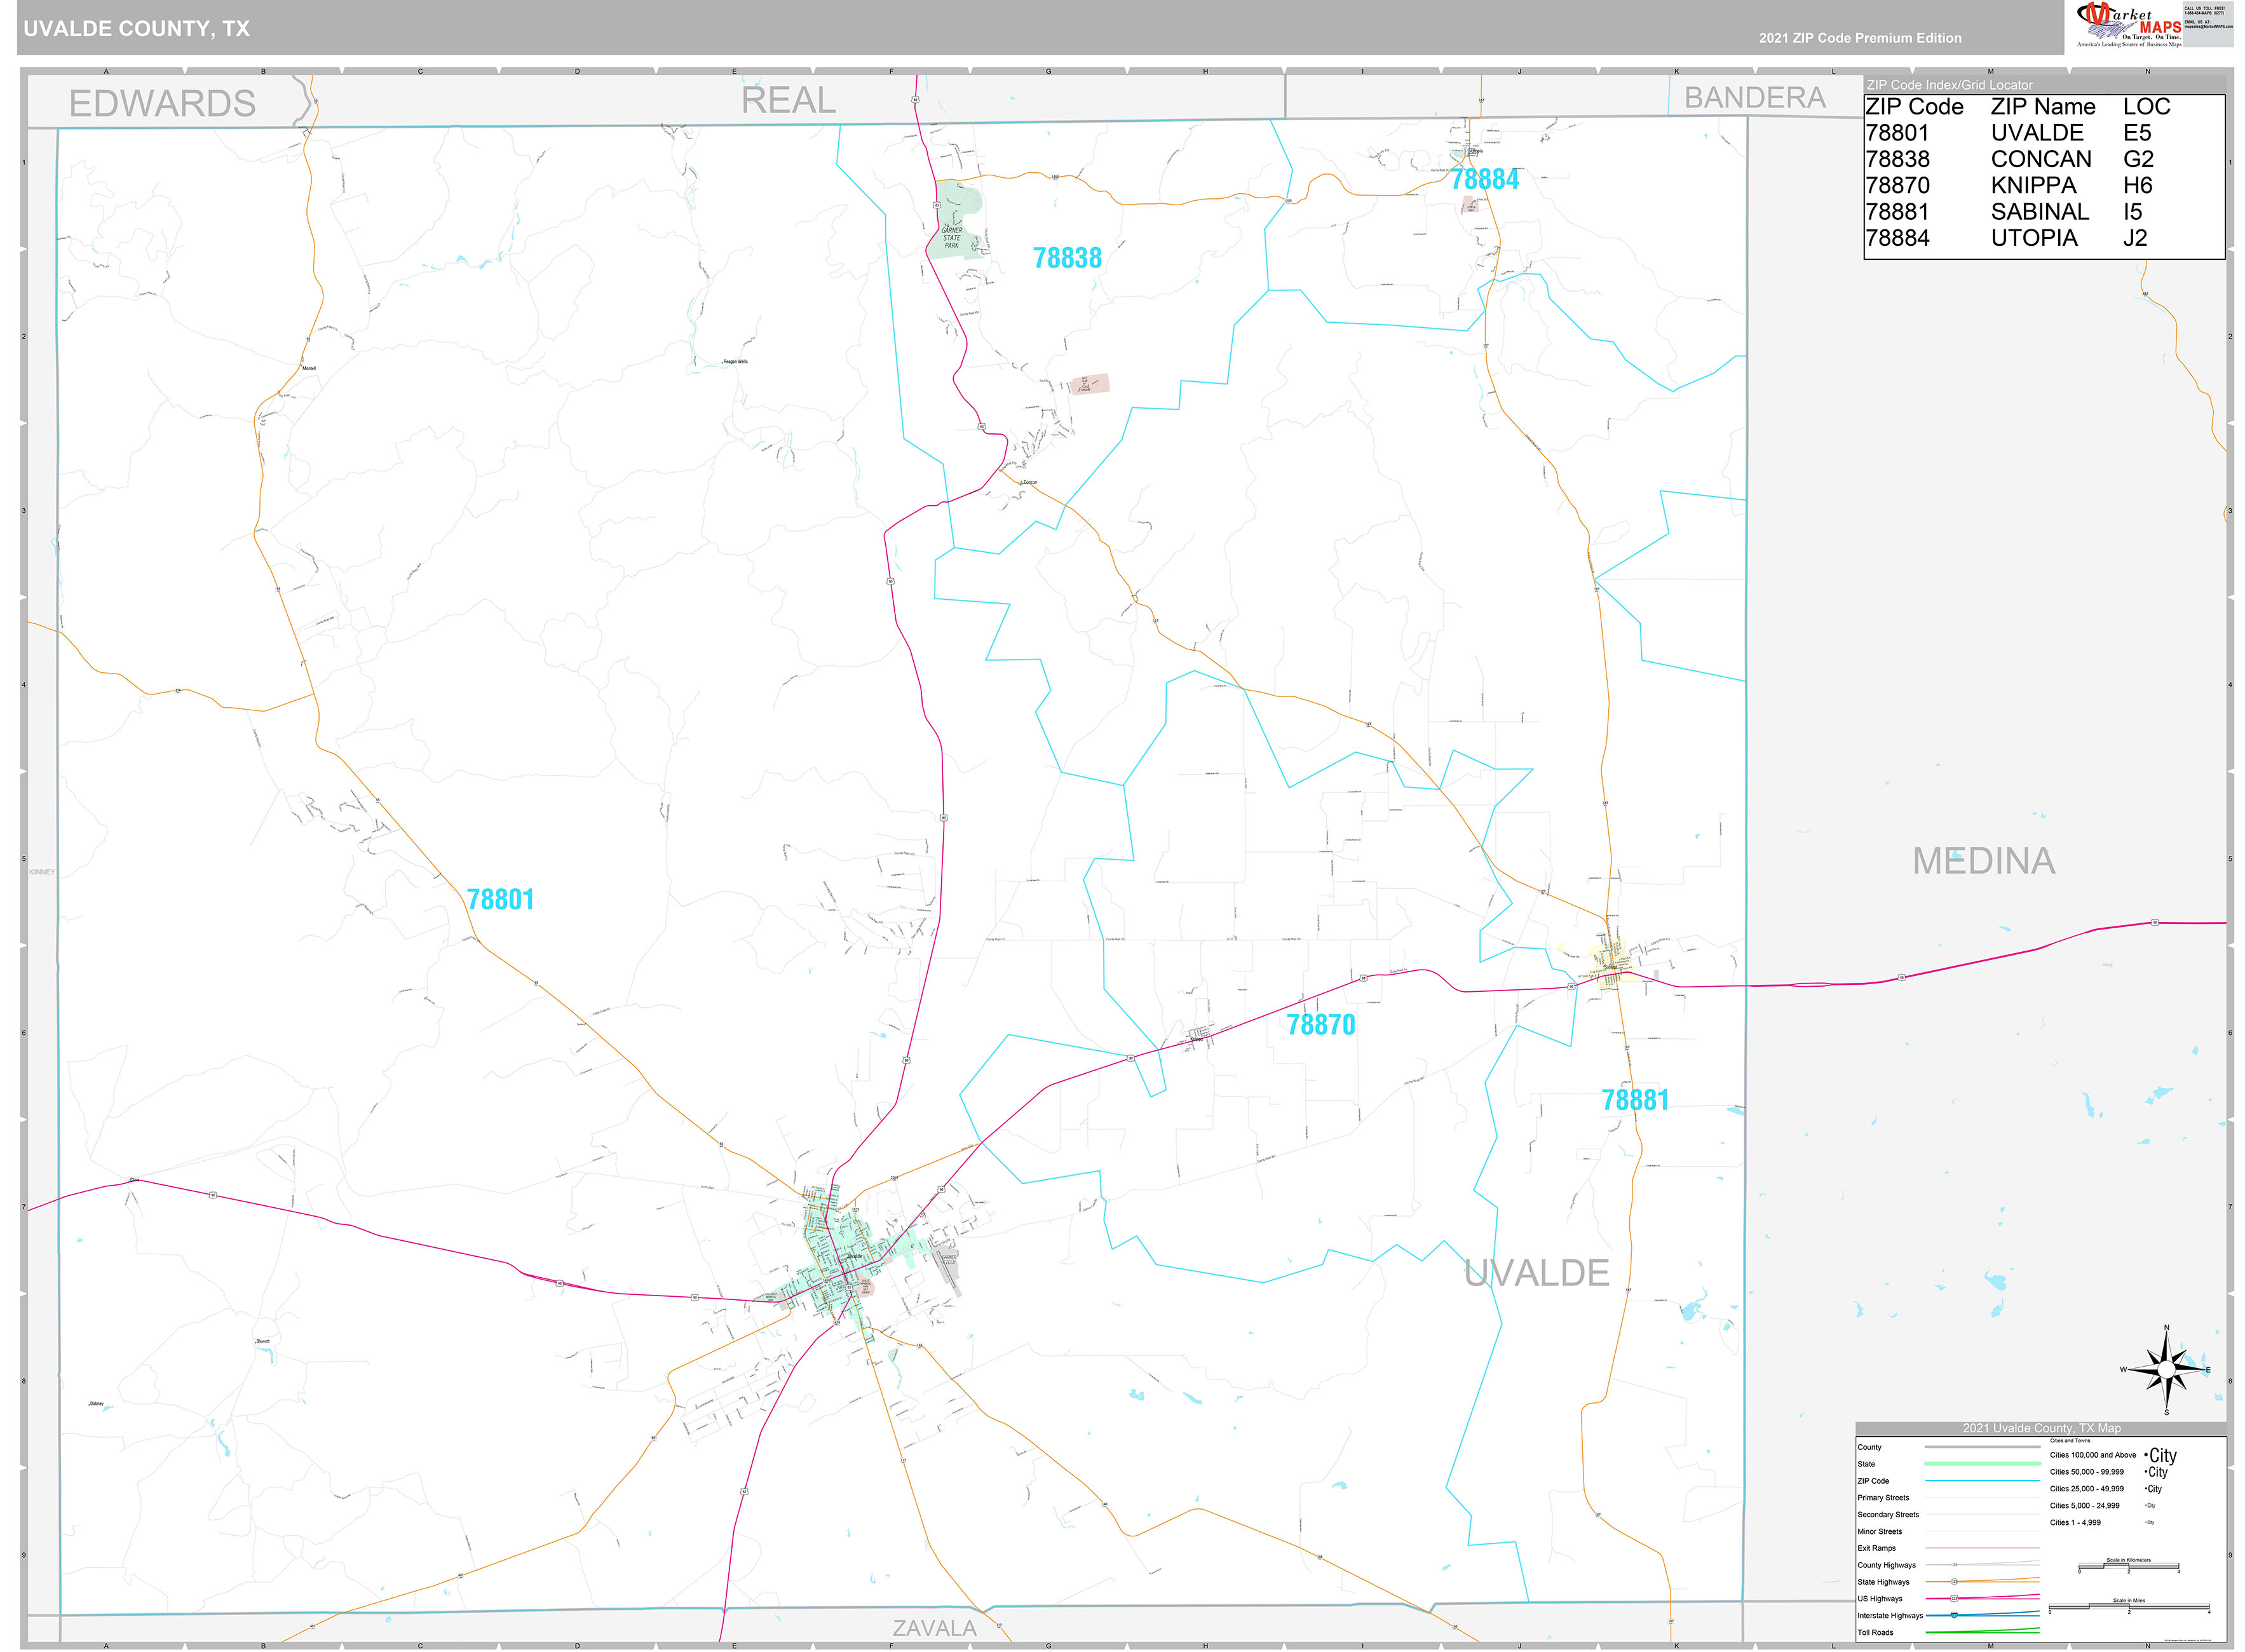Click the Secondary Streets legend label
Screen dimensions: 2245x1652
(1888, 1515)
